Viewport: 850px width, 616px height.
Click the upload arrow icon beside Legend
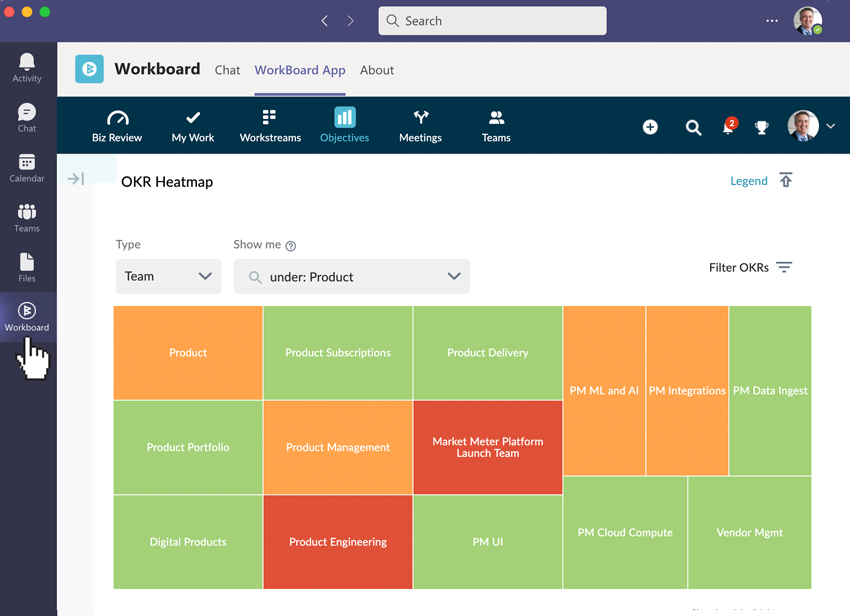tap(786, 180)
